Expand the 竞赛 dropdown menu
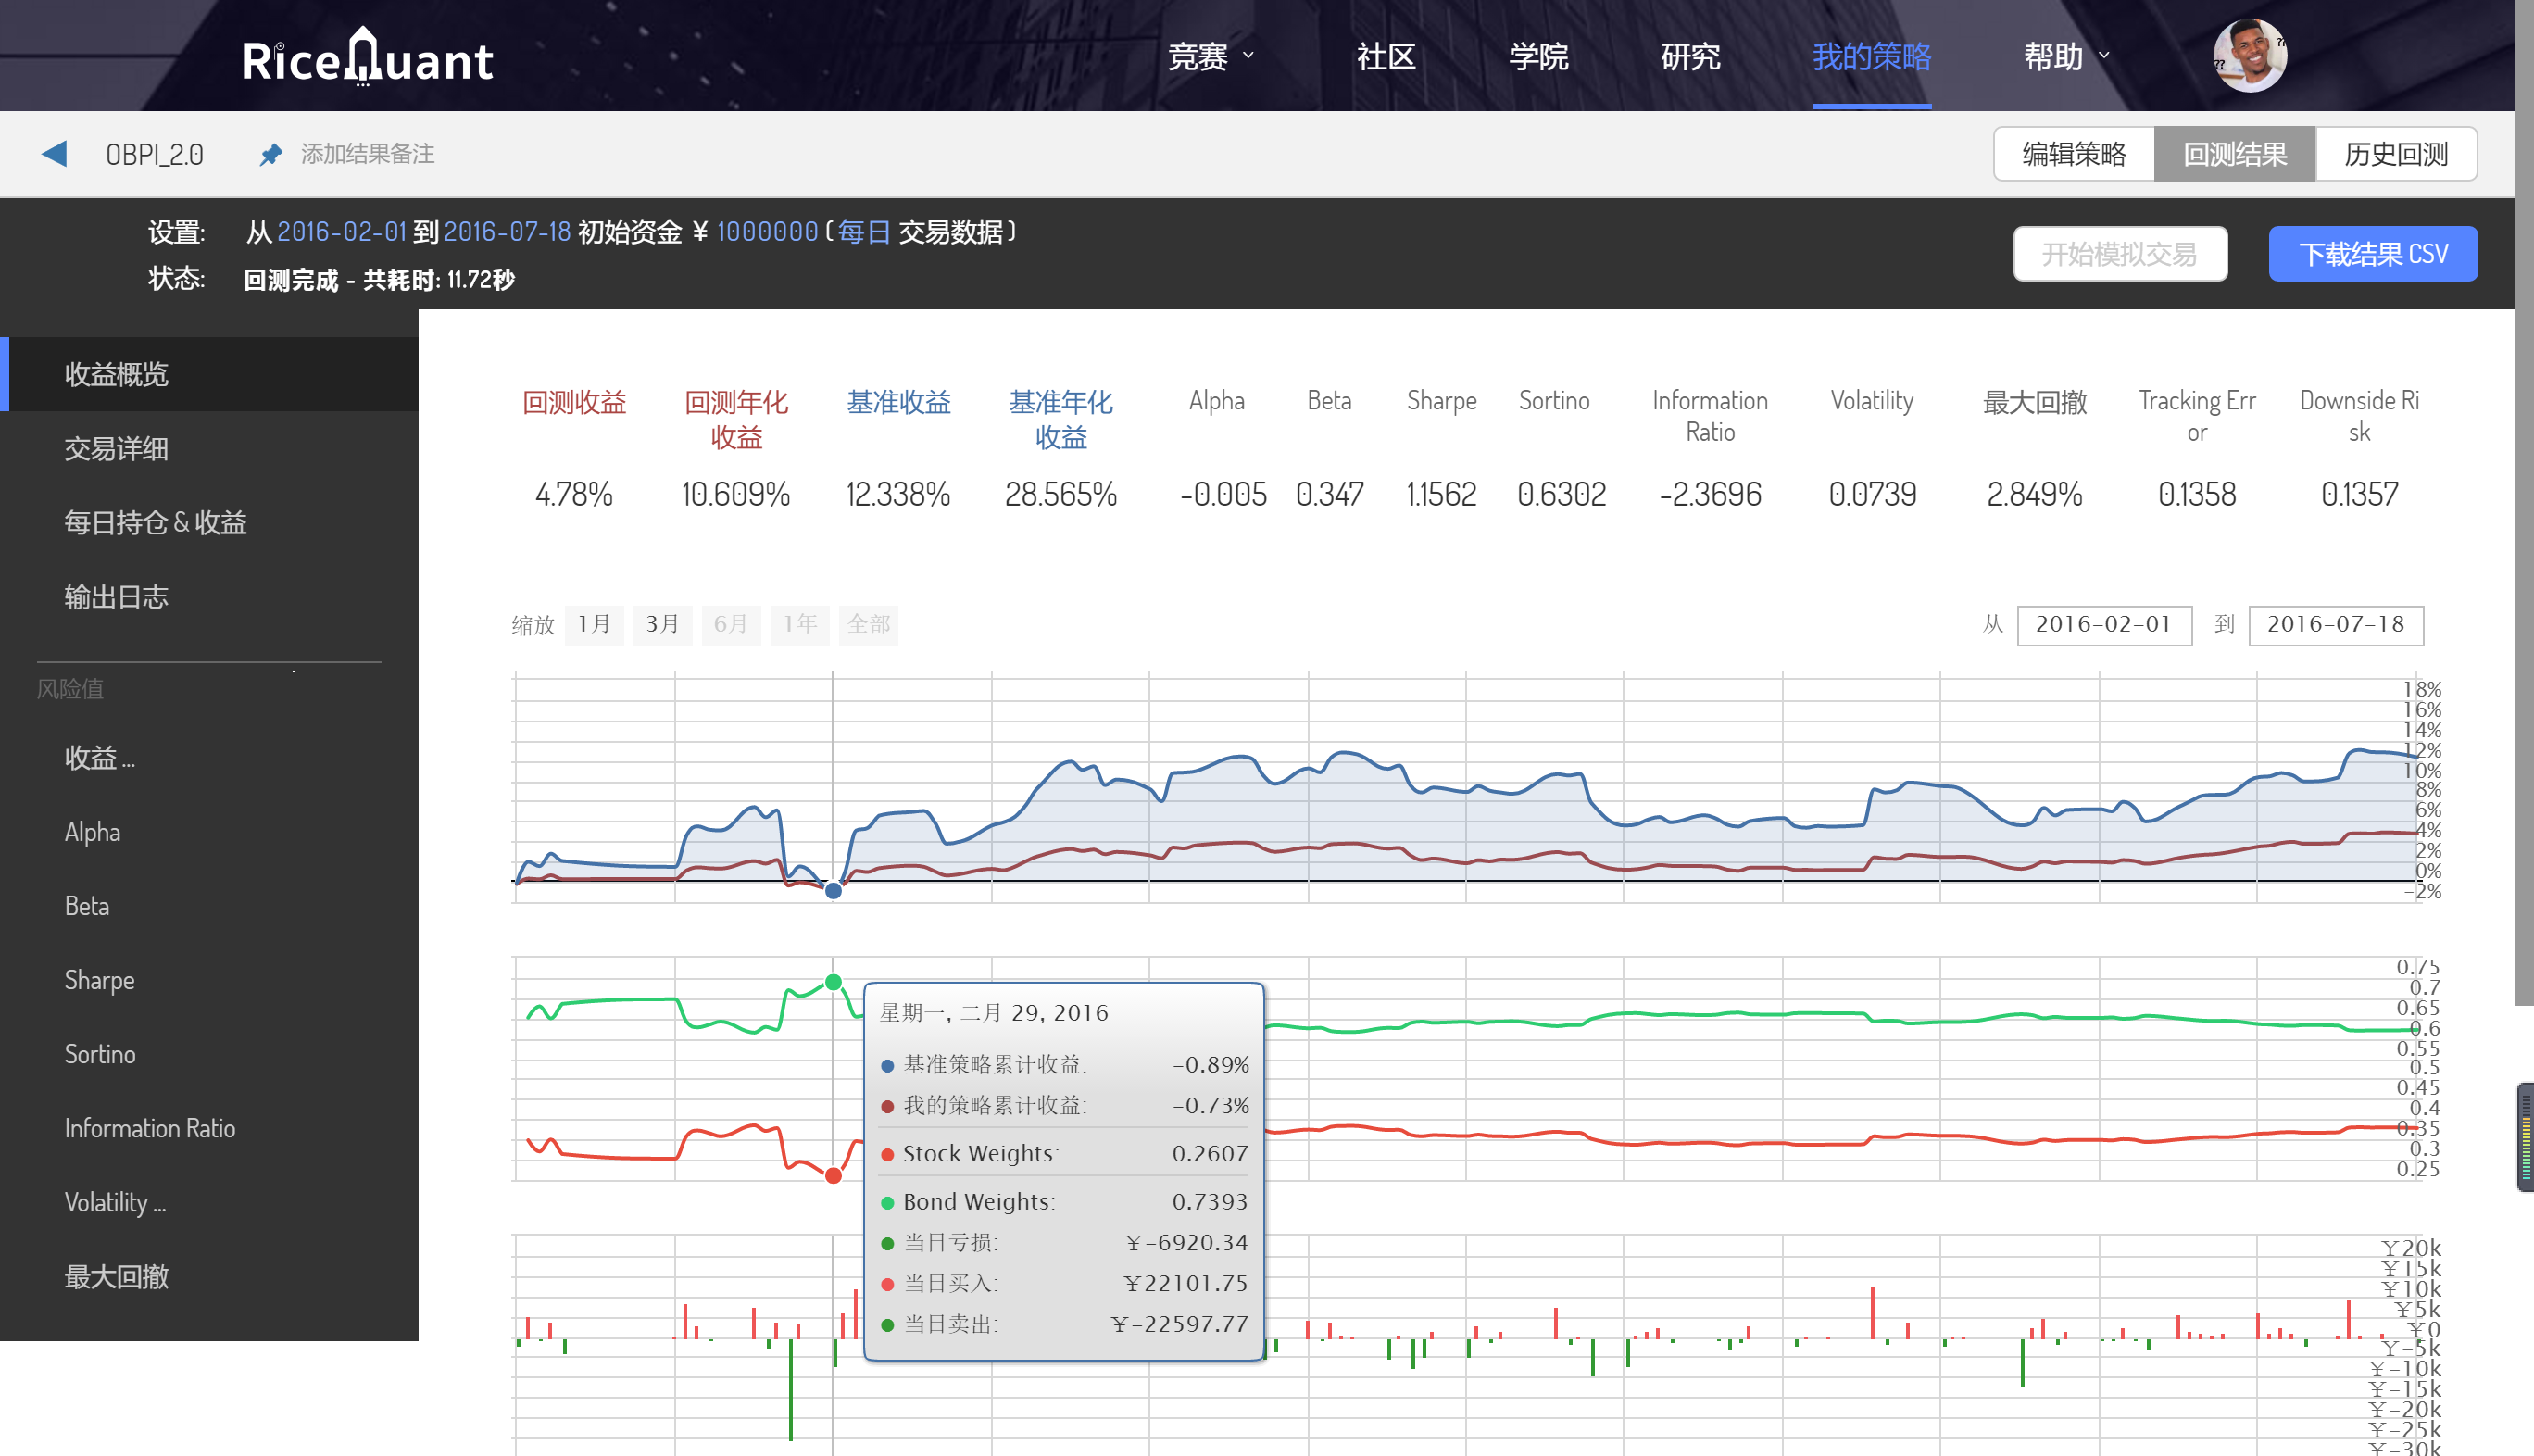This screenshot has height=1456, width=2534. coord(1210,56)
